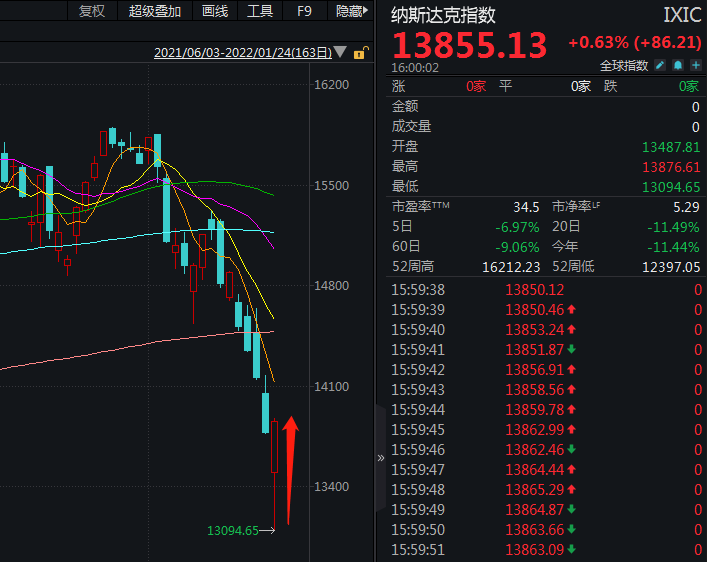Select the tick row at 15:59:38
Image resolution: width=707 pixels, height=562 pixels.
[546, 290]
